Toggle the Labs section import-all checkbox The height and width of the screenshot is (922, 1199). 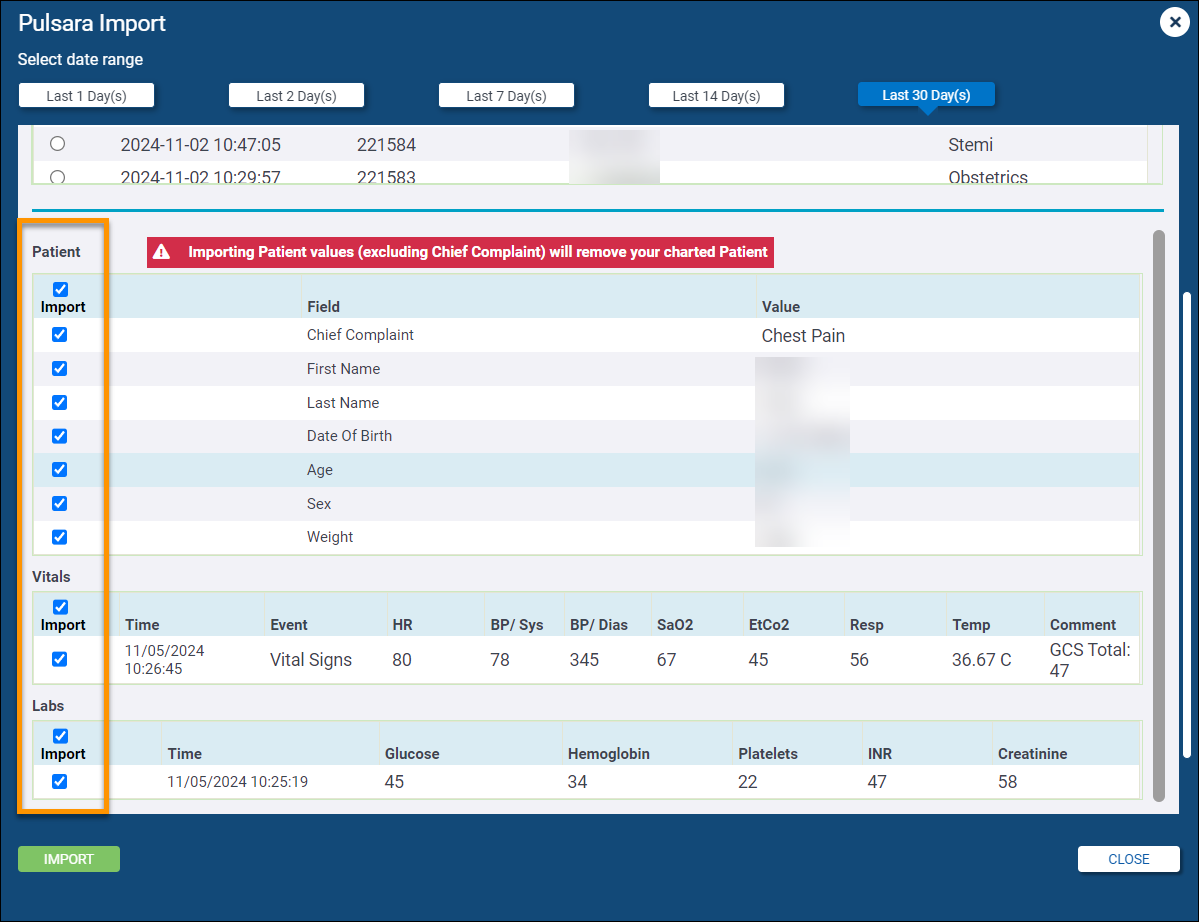(x=60, y=736)
